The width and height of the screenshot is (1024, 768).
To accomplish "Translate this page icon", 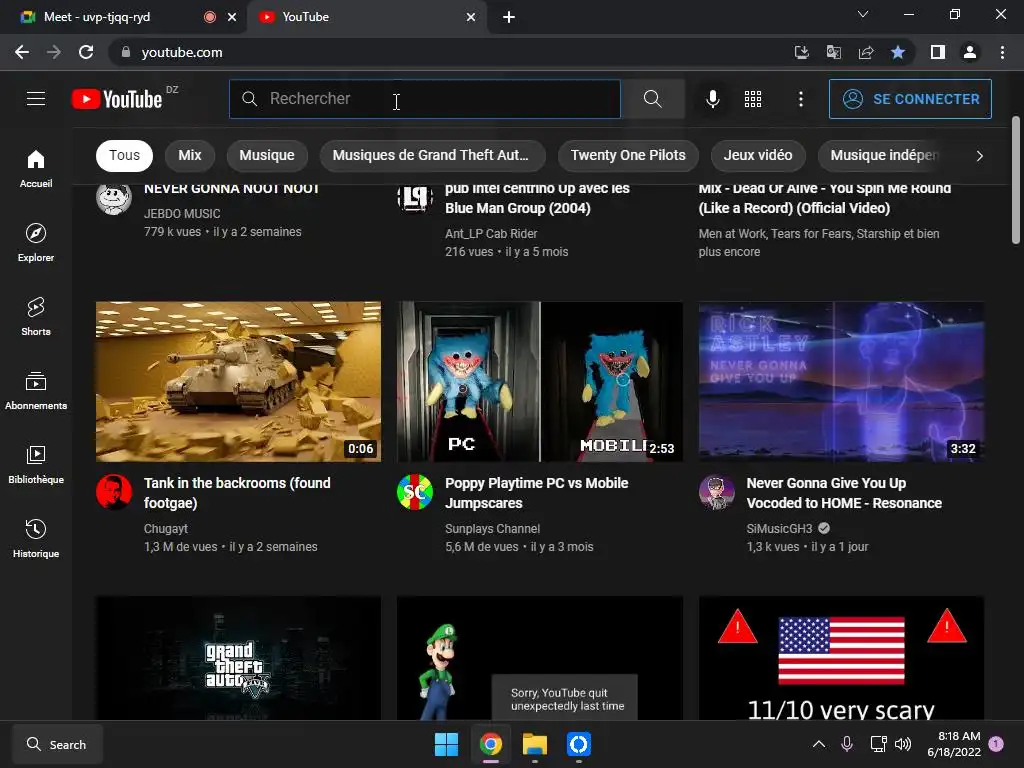I will click(833, 52).
